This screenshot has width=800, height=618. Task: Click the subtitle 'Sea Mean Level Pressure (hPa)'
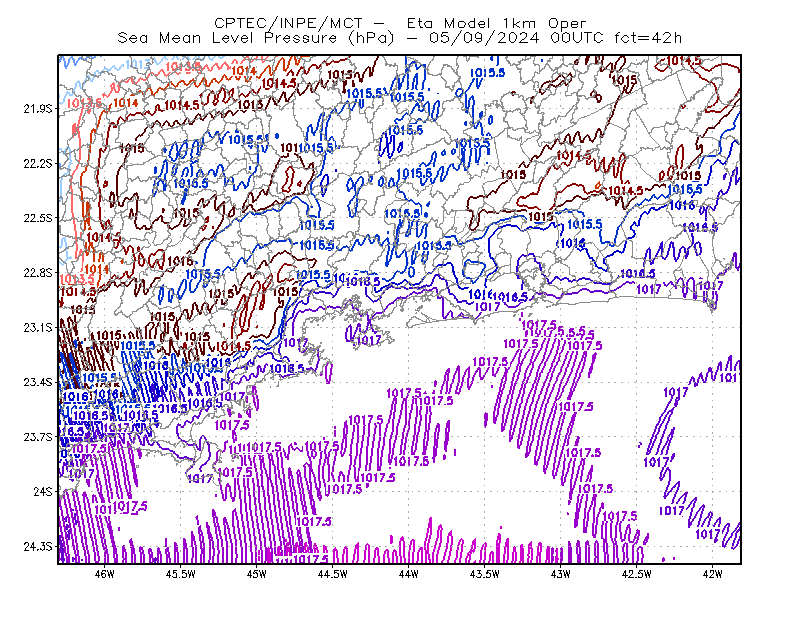[x=256, y=38]
